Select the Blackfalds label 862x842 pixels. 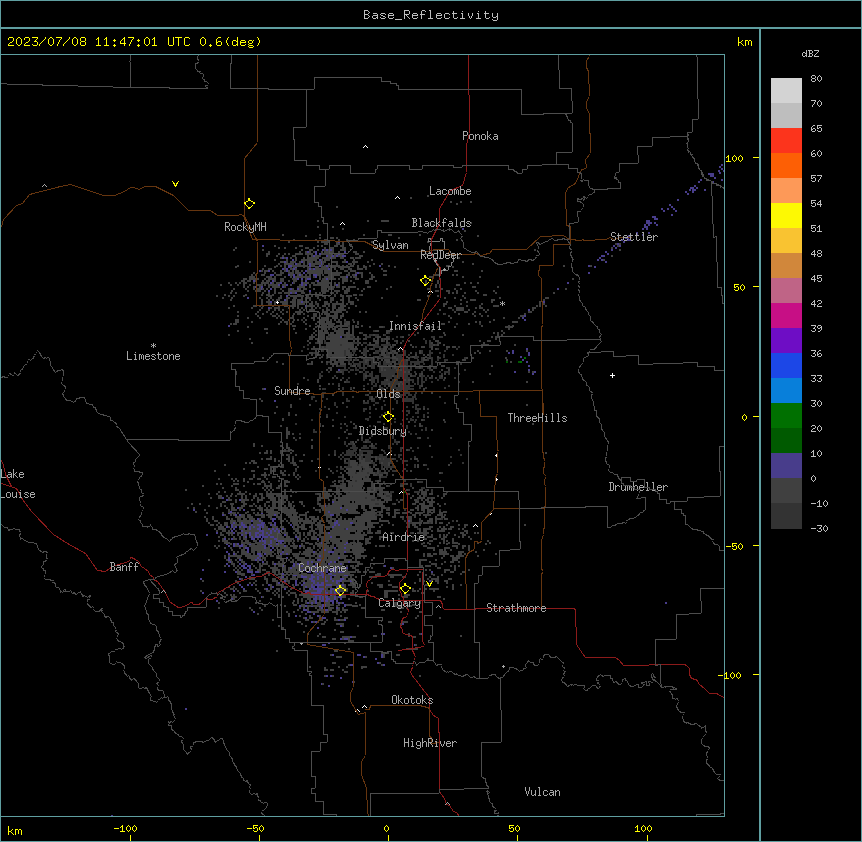click(x=441, y=223)
